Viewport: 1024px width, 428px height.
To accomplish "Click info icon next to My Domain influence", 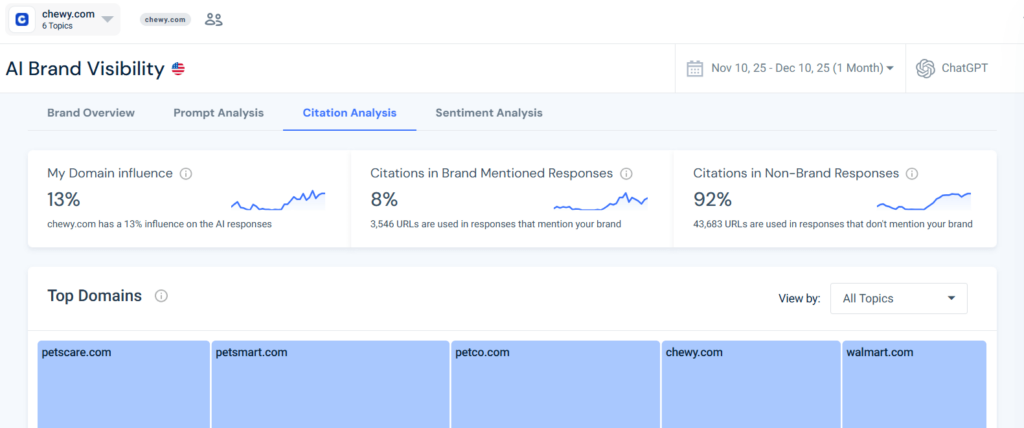I will (186, 174).
